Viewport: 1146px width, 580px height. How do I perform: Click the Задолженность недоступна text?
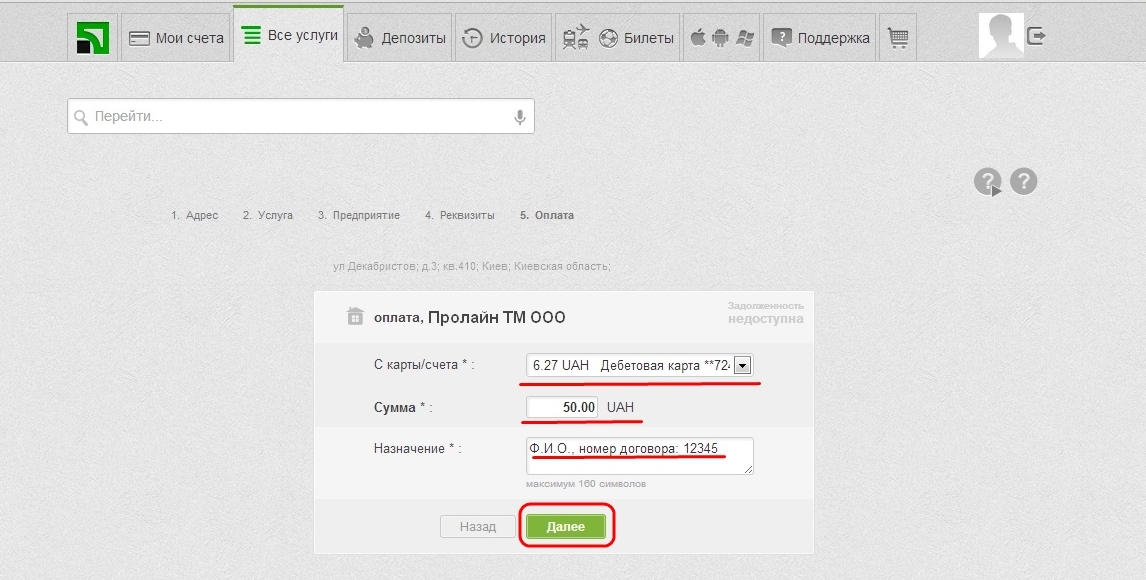tap(765, 313)
